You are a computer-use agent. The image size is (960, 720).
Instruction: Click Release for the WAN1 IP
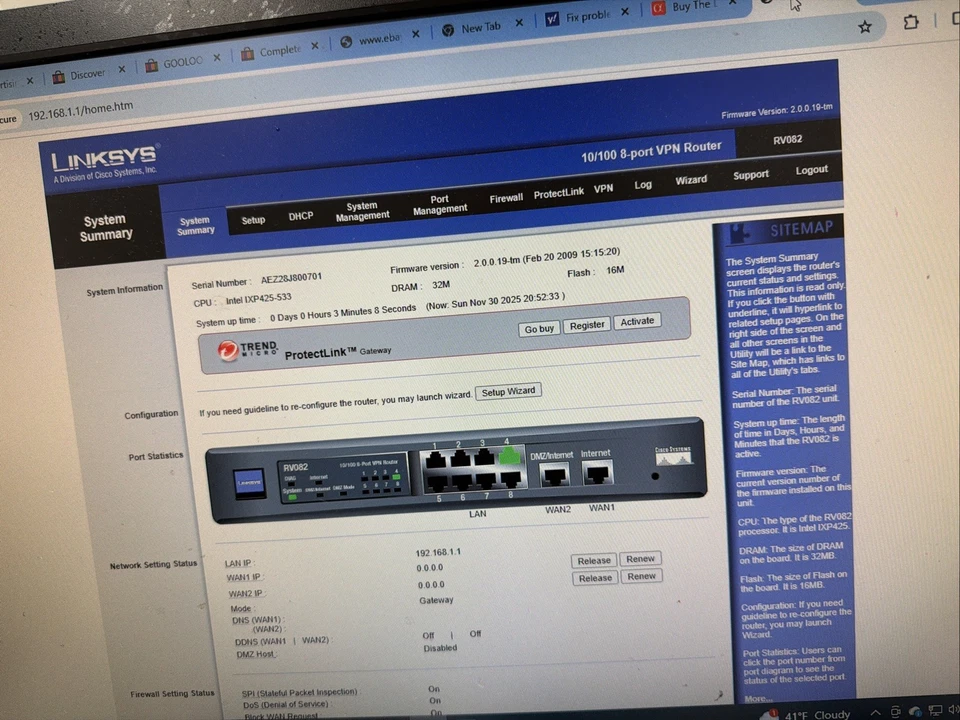[x=594, y=560]
